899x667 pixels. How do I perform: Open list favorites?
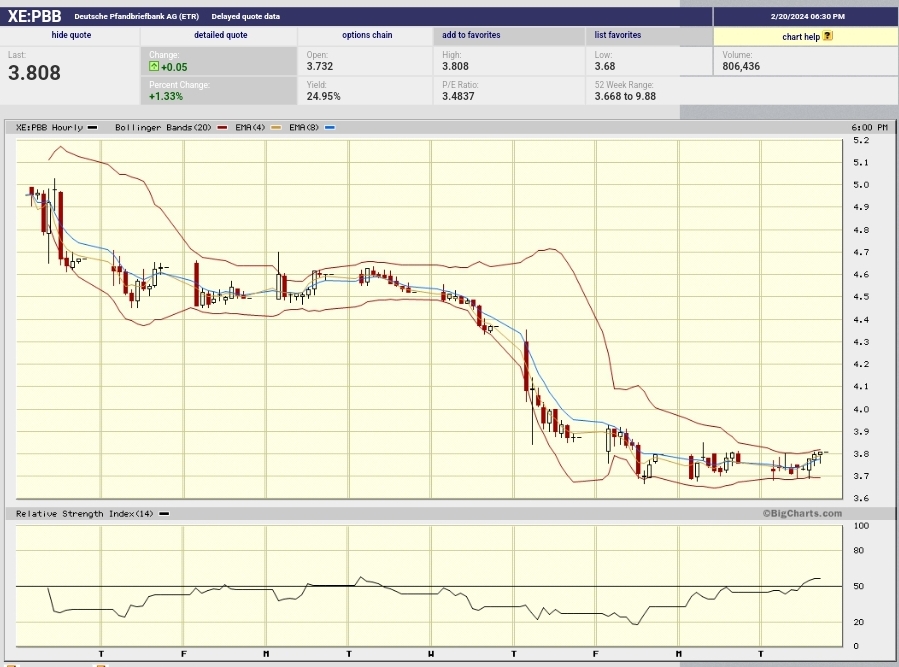coord(617,35)
